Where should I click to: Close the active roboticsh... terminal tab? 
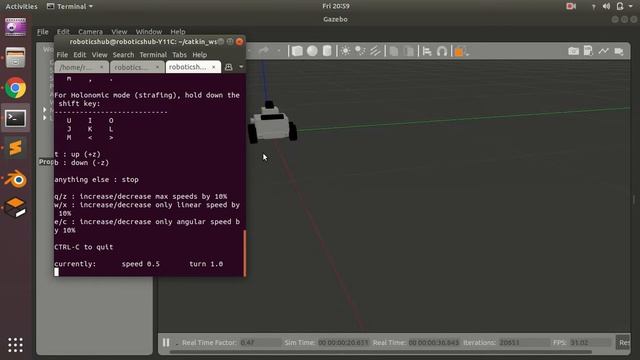click(213, 67)
